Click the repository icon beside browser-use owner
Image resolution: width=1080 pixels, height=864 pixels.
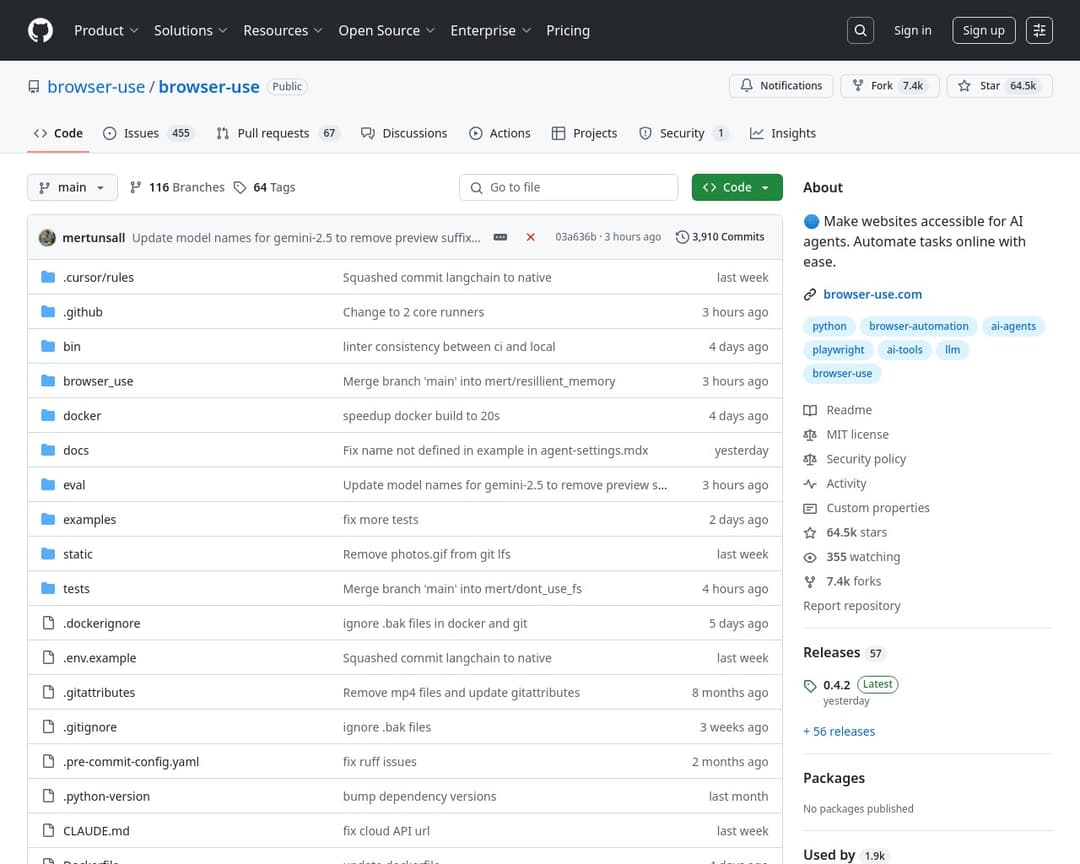(x=34, y=87)
